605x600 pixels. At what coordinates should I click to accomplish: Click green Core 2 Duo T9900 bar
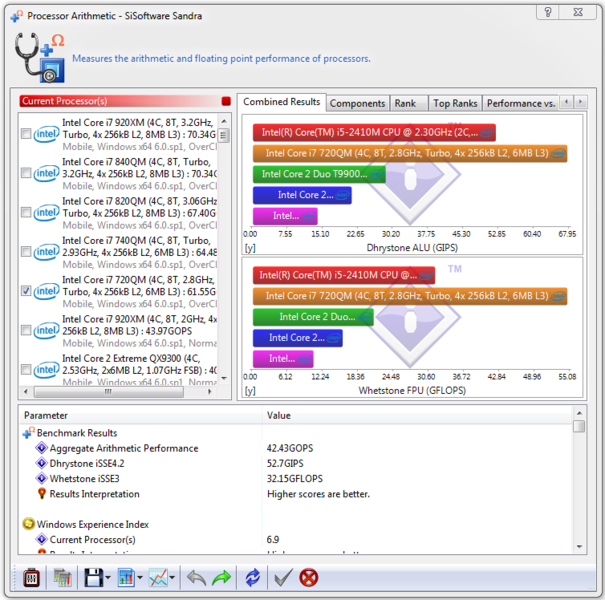pyautogui.click(x=319, y=174)
